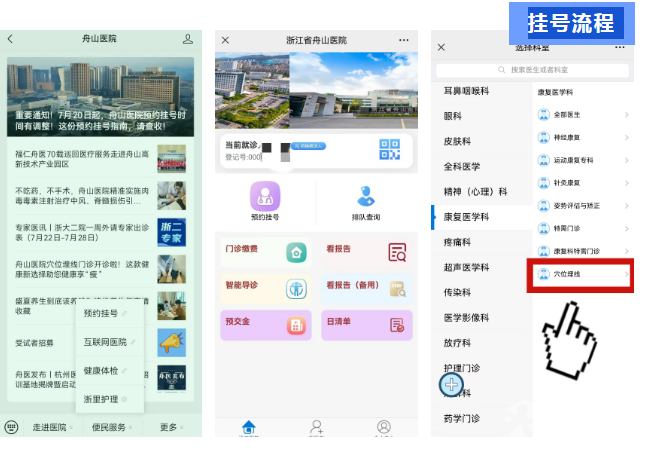The image size is (662, 463).
Task: Open the 看报告（备用）card
Action: 366,289
